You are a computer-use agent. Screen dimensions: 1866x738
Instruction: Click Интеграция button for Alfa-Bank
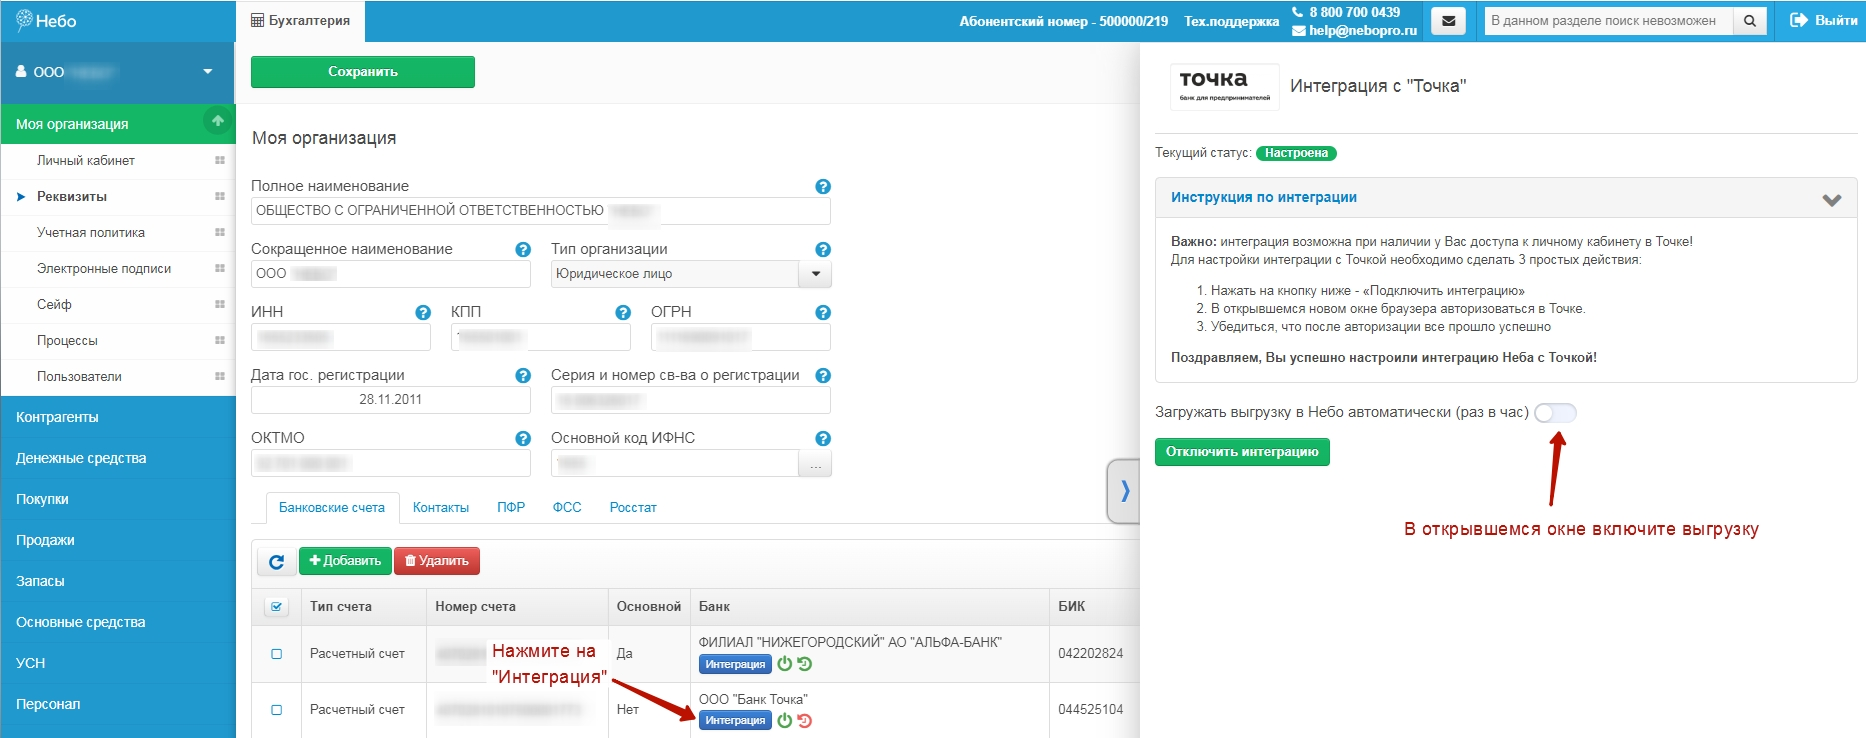point(735,665)
